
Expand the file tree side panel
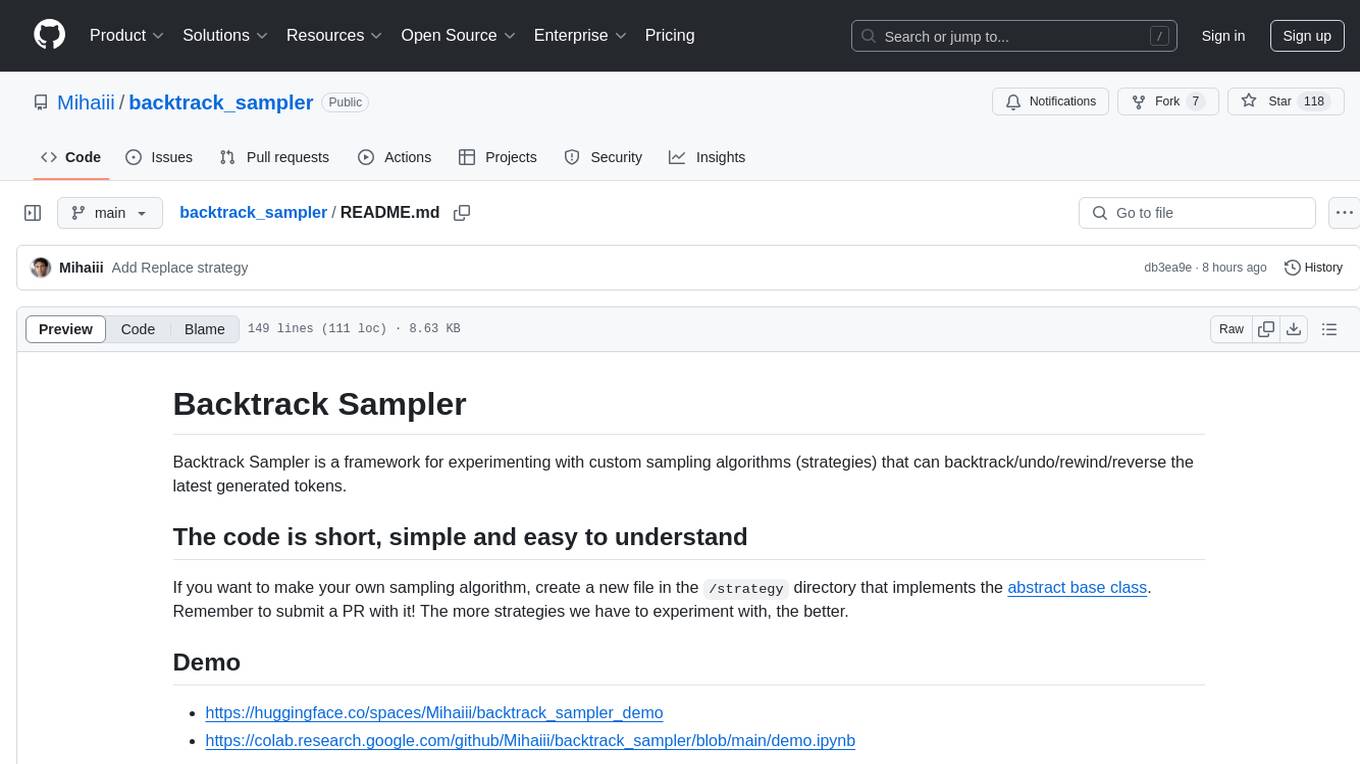point(33,213)
